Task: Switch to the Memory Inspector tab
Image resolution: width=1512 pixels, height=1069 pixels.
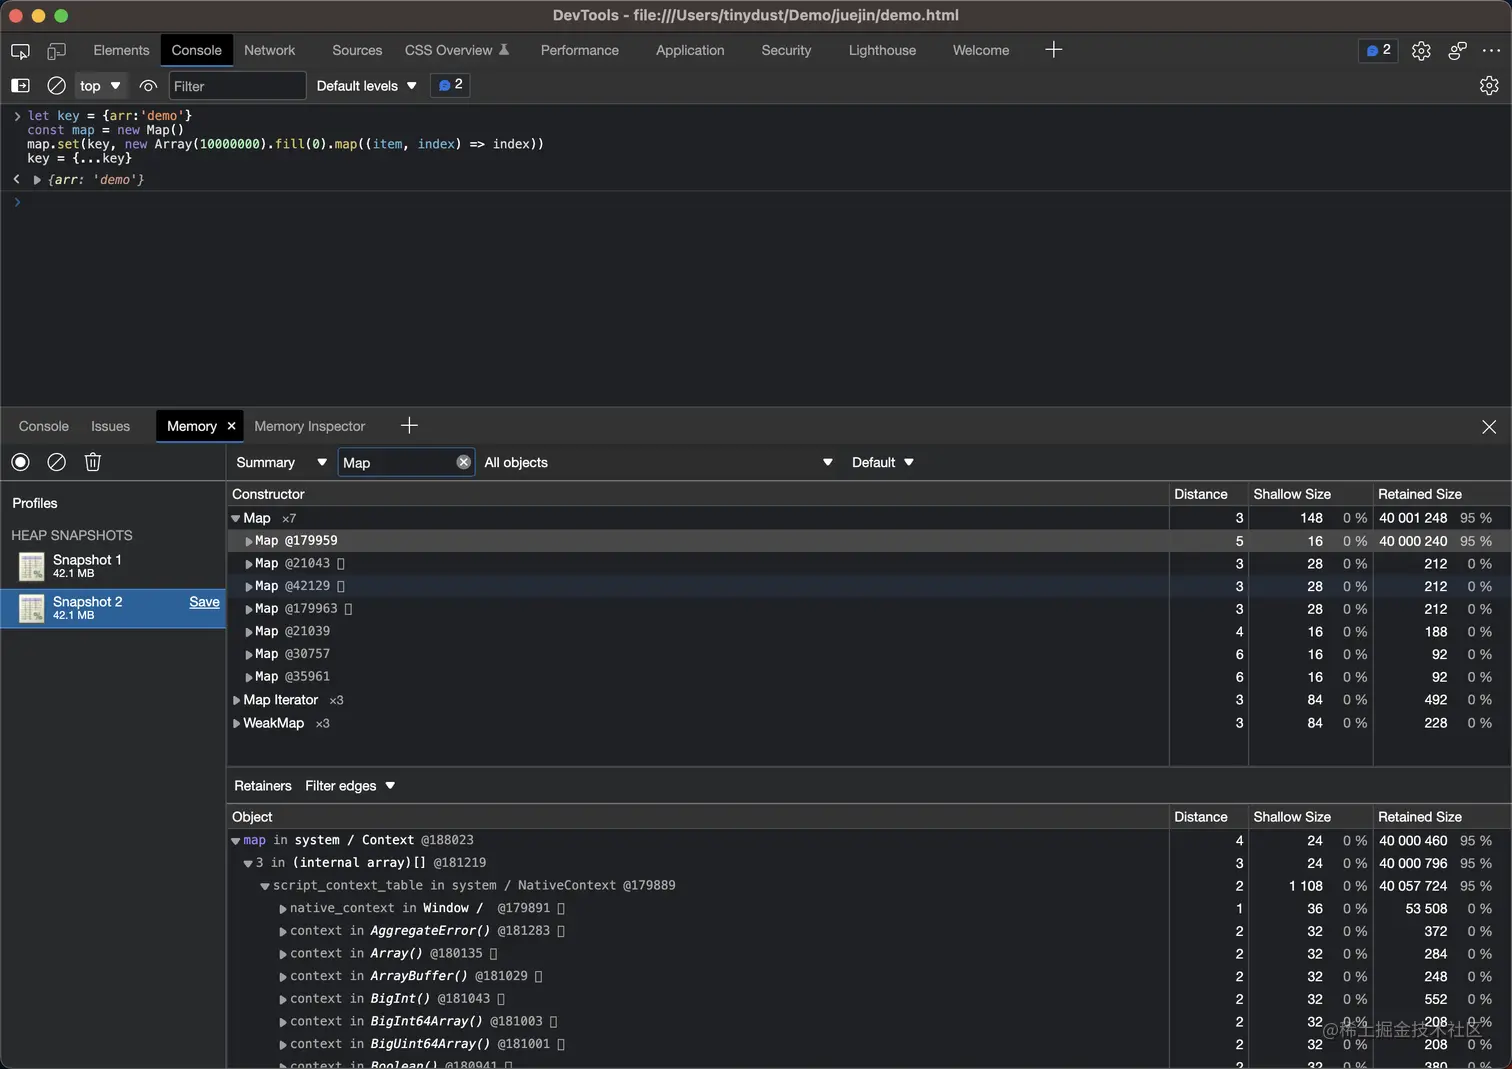Action: point(310,426)
